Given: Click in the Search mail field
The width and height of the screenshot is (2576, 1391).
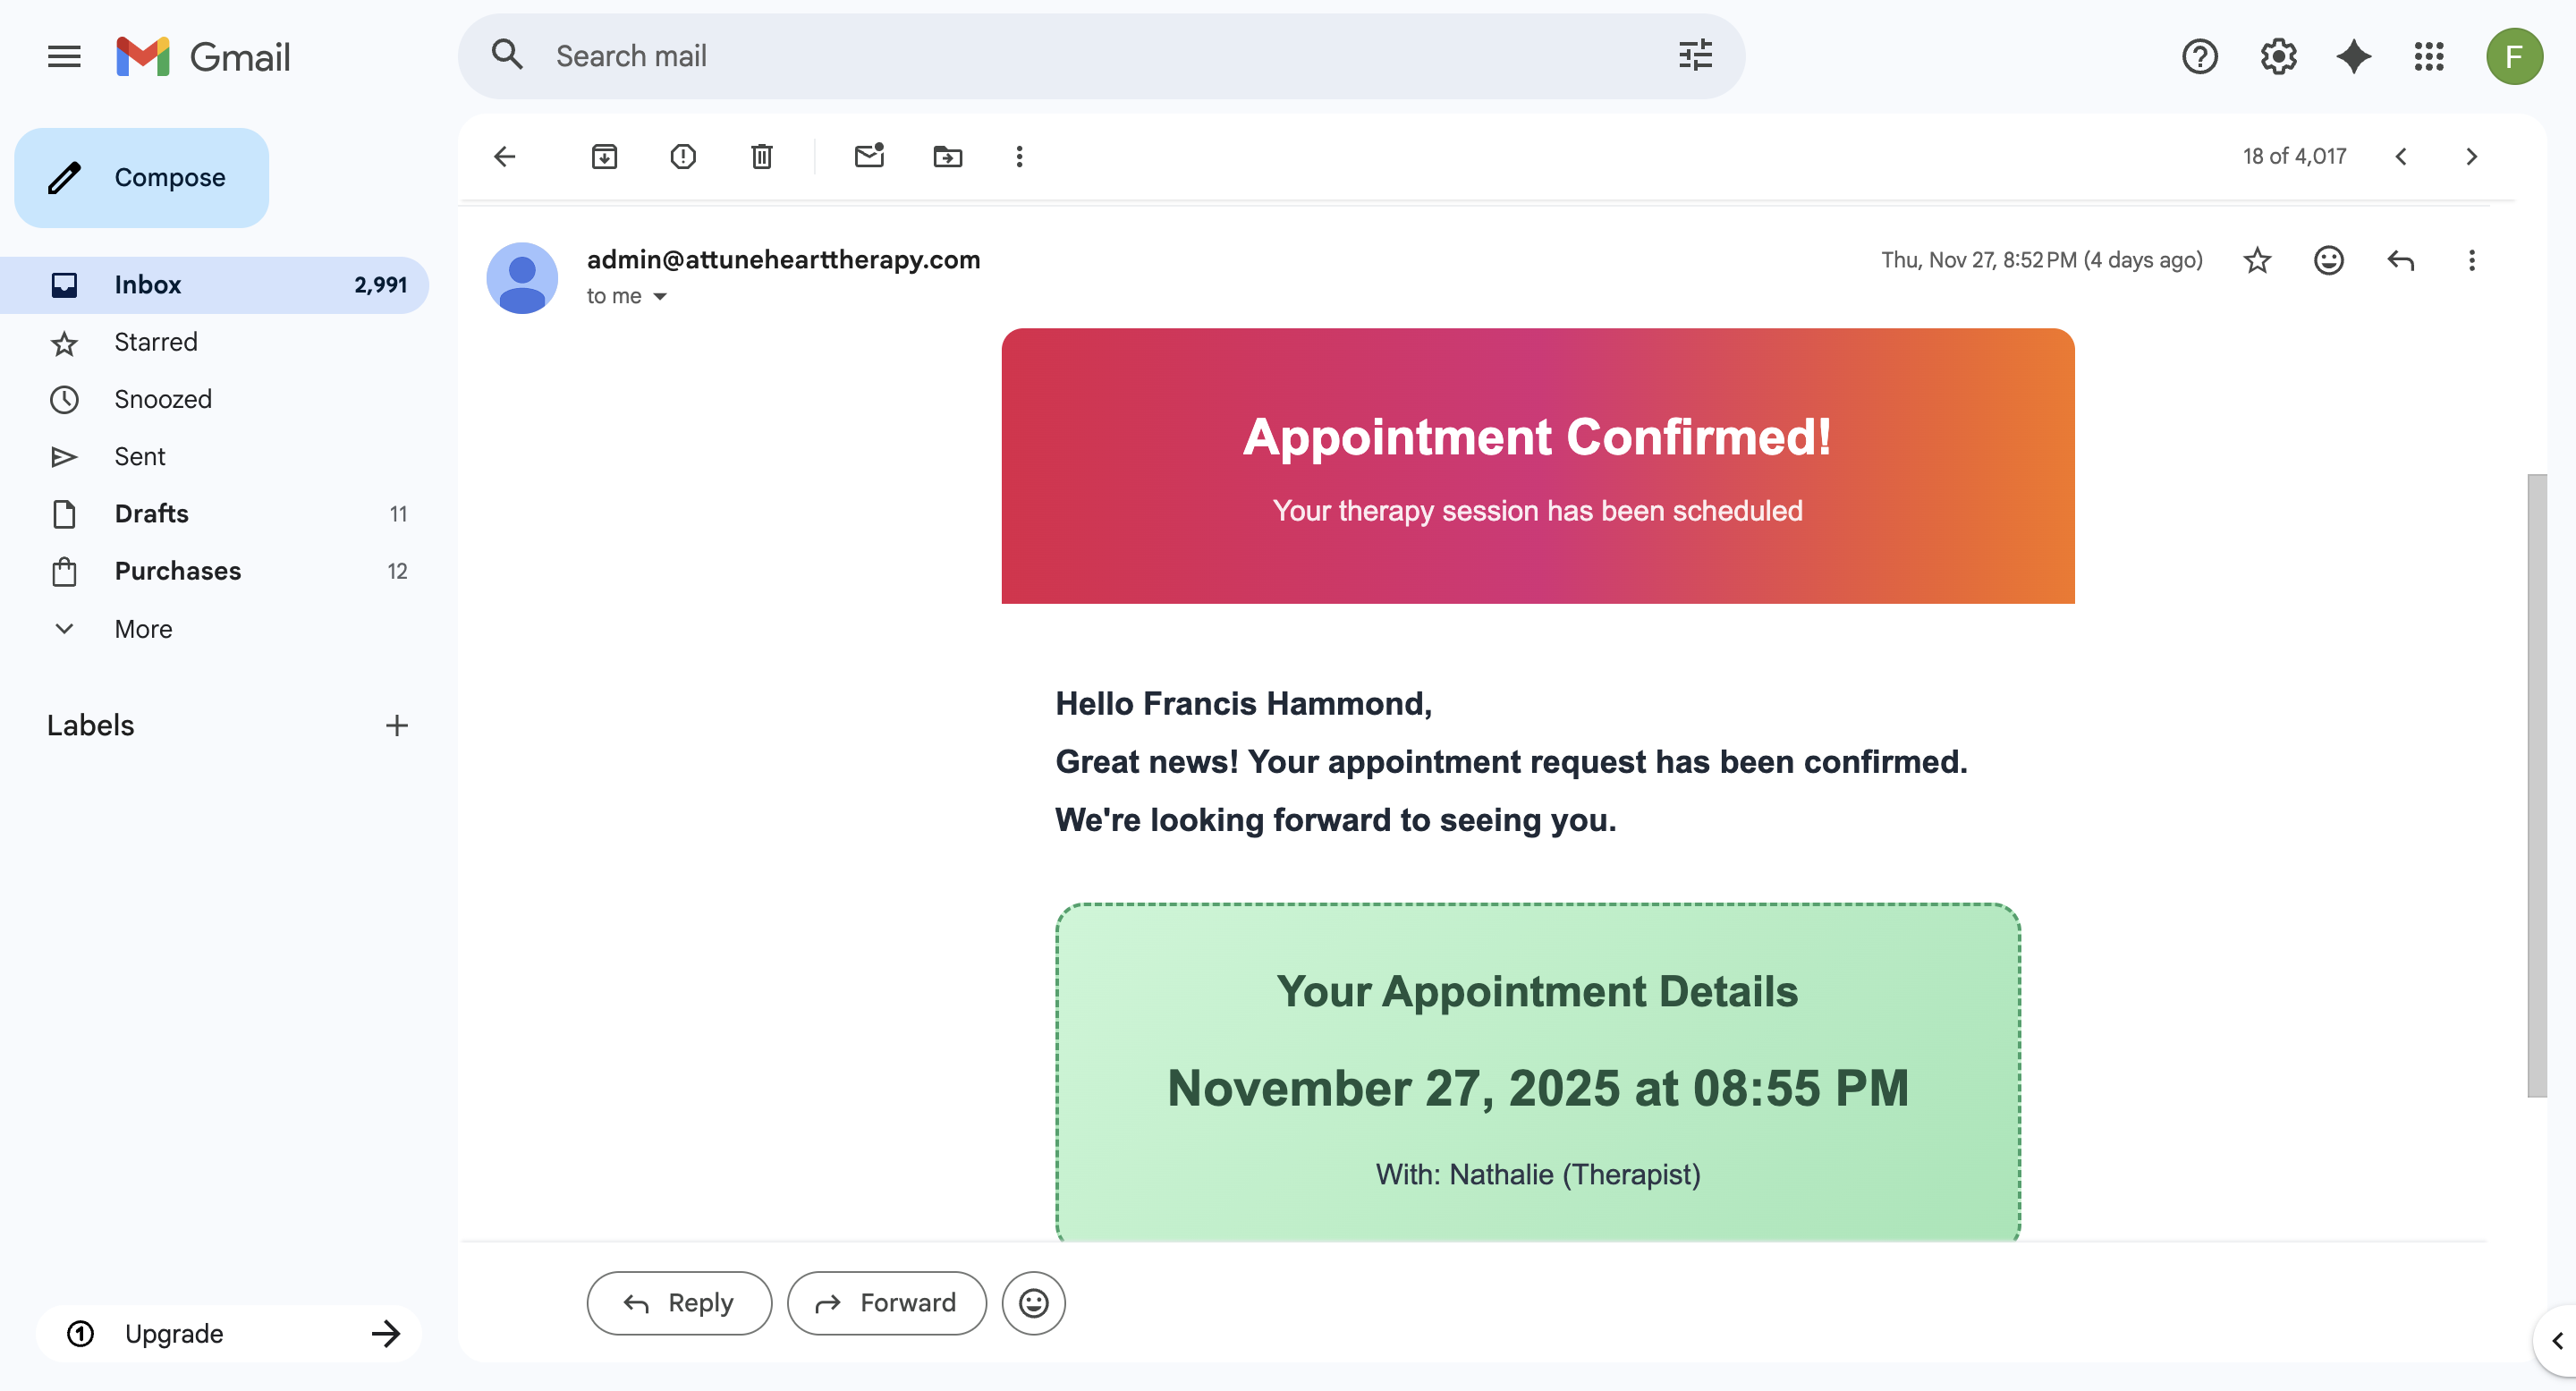Looking at the screenshot, I should click(1100, 56).
